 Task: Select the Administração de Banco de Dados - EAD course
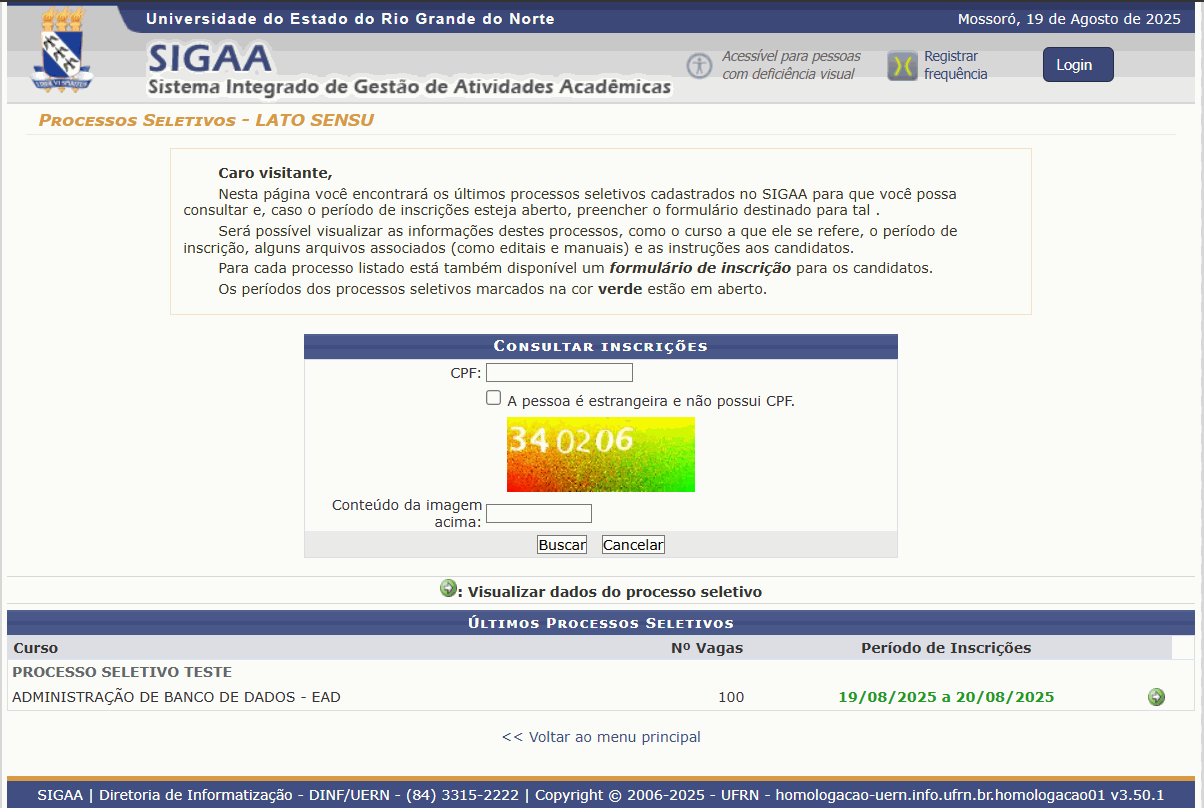176,697
